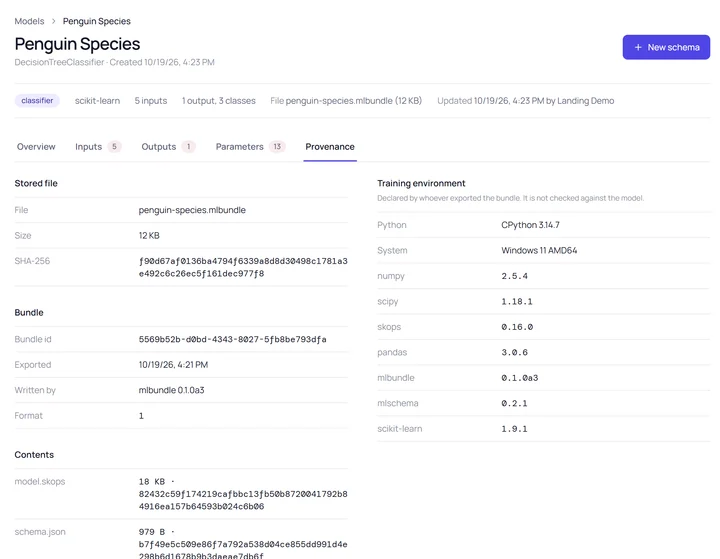Click the SHA-256 hash value
Viewport: 720px width, 559px height.
(x=243, y=267)
